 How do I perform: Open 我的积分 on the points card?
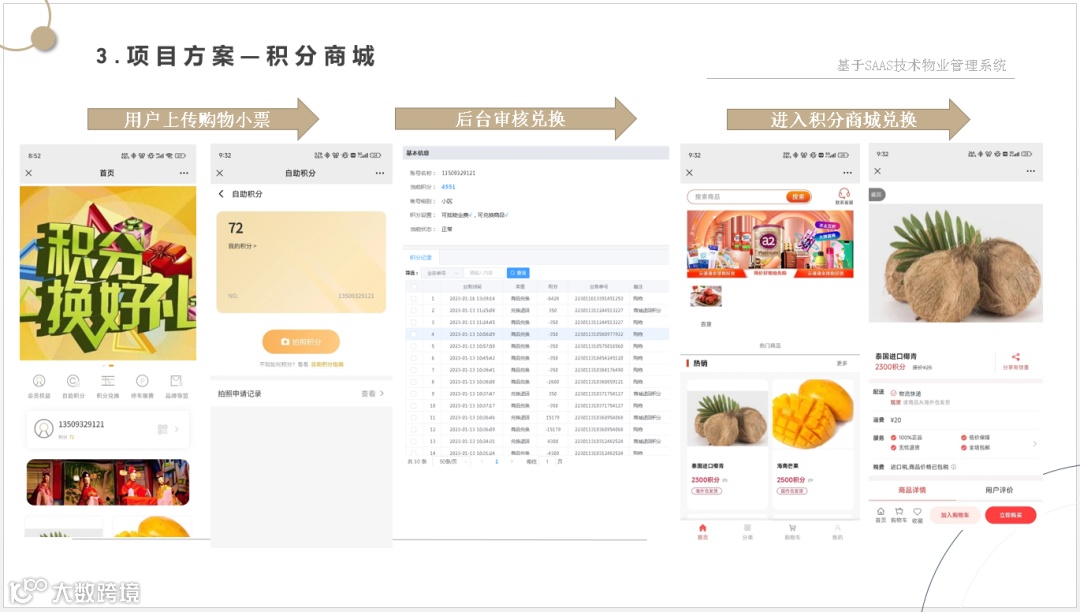[x=242, y=246]
